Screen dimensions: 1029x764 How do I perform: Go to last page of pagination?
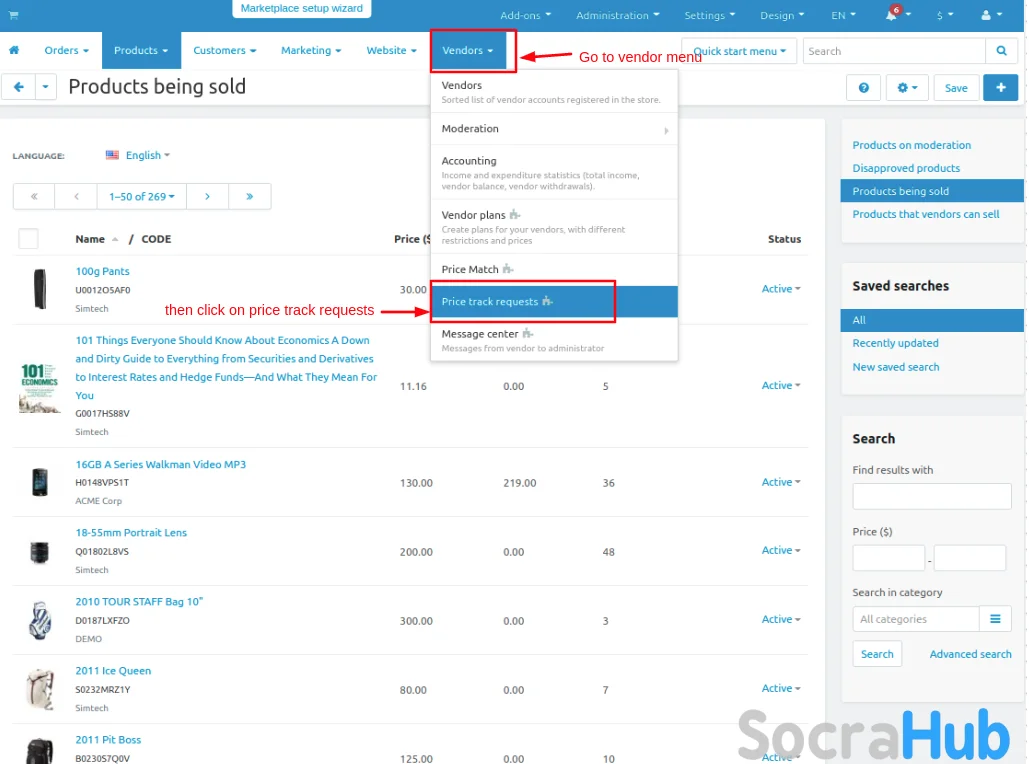249,196
